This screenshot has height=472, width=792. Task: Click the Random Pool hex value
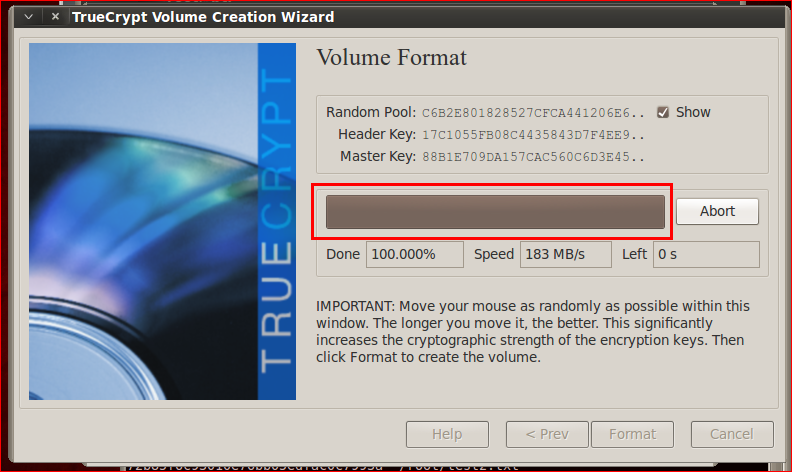point(533,113)
